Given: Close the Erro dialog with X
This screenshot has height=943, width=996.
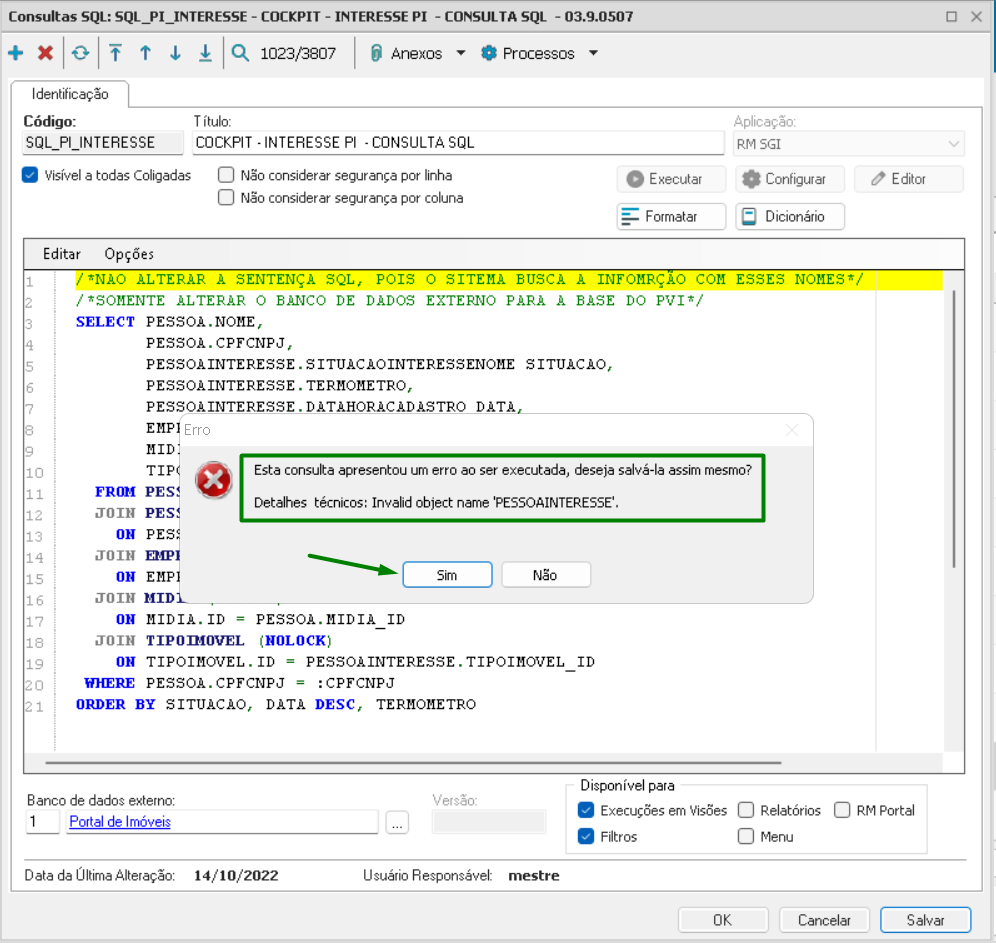Looking at the screenshot, I should pyautogui.click(x=791, y=431).
